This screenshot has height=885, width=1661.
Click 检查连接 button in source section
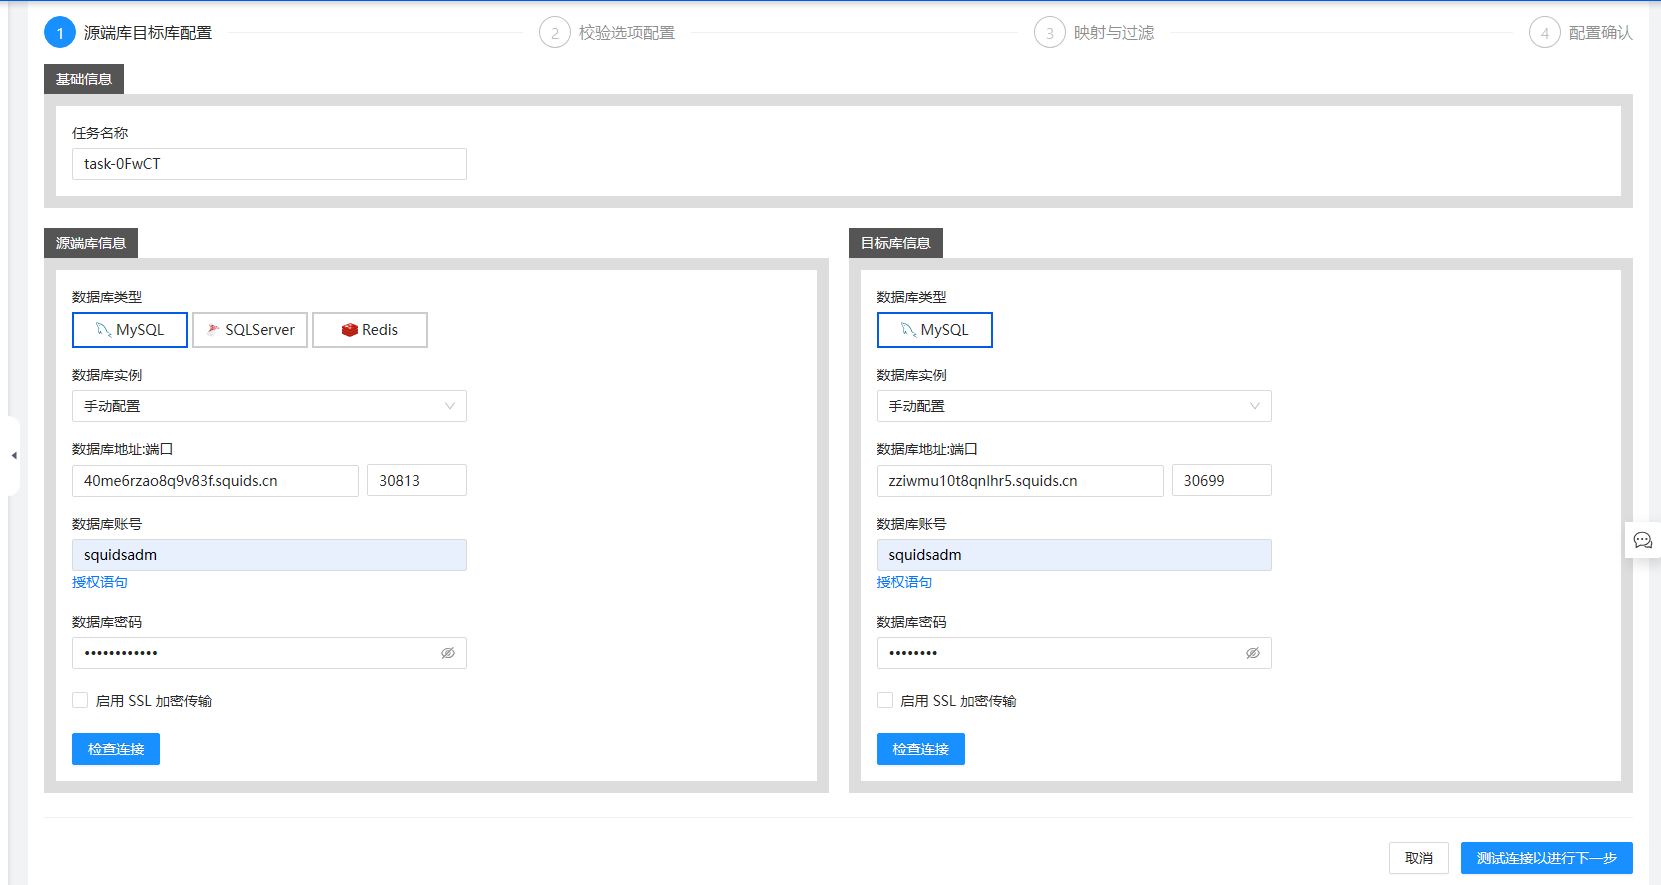(x=116, y=749)
